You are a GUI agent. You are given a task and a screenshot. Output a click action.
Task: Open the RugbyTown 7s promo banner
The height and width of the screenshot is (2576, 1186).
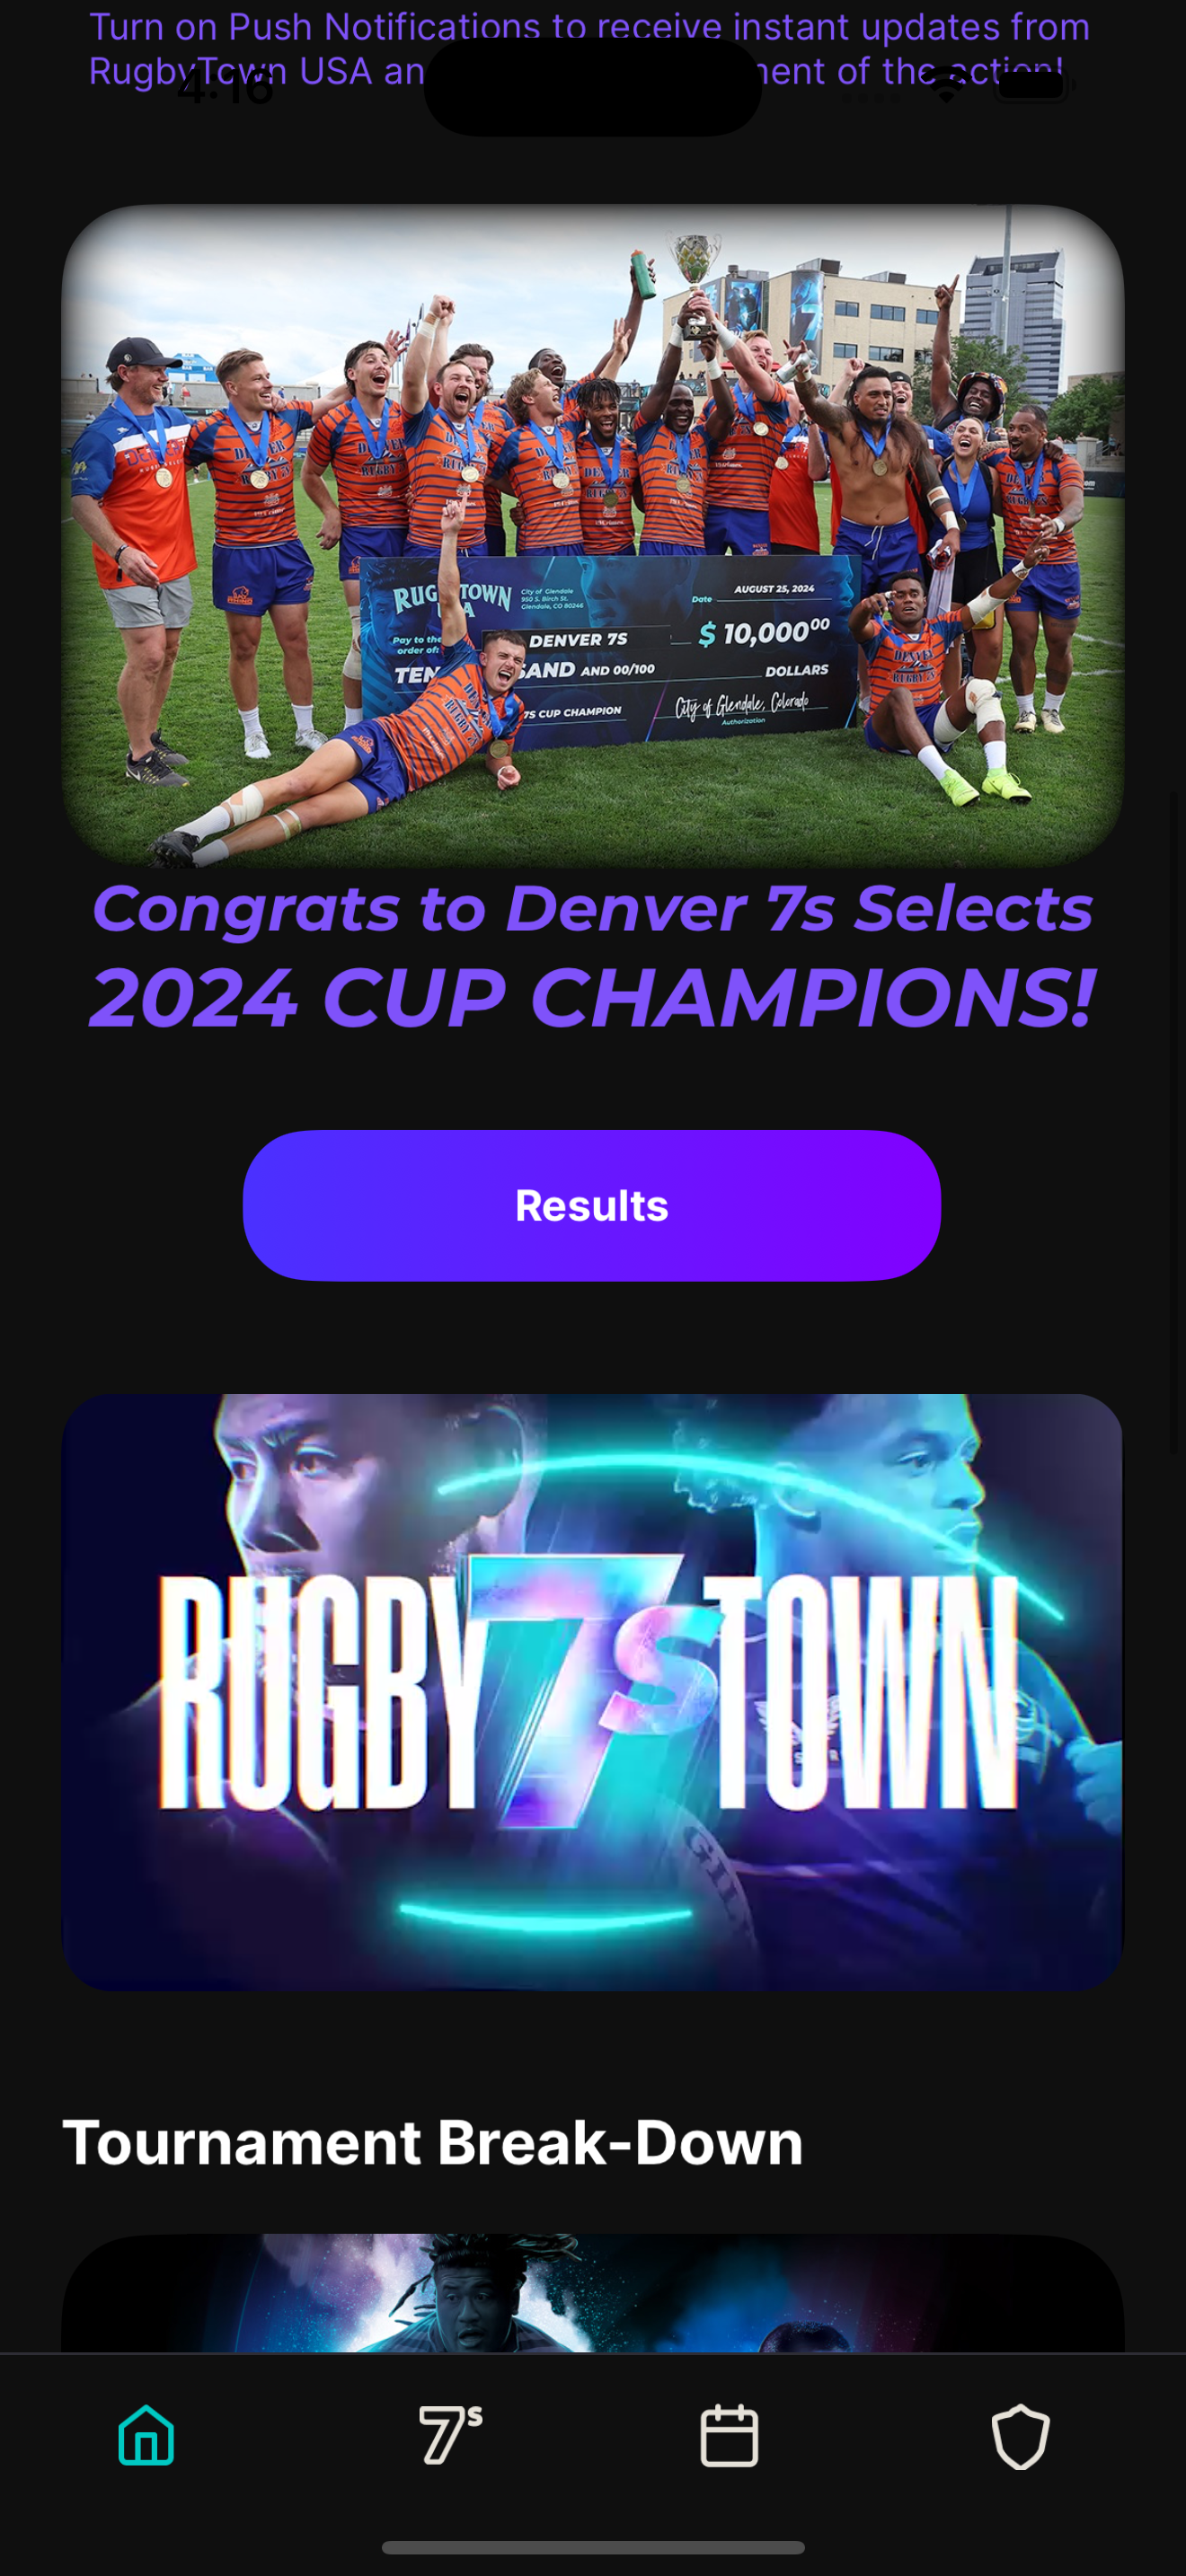point(593,1692)
